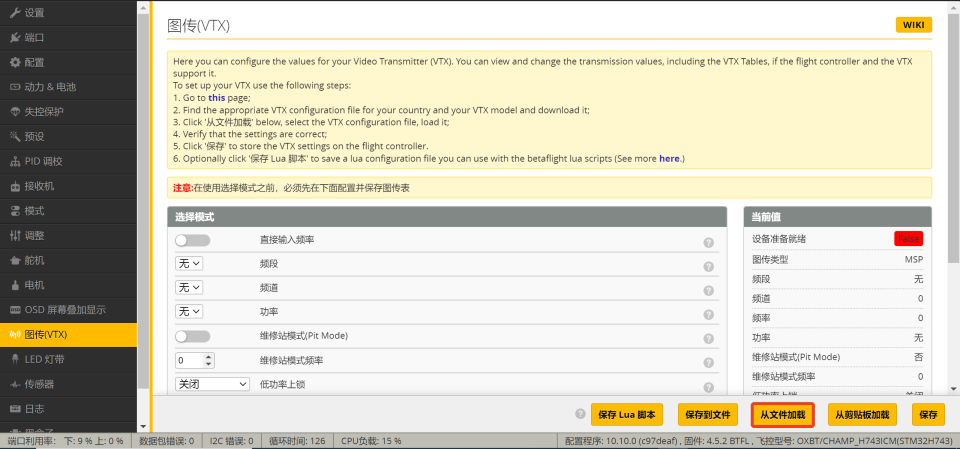Viewport: 960px width, 449px height.
Task: Switch to OSD 屏幕叠加显示 tab
Action: (x=67, y=309)
